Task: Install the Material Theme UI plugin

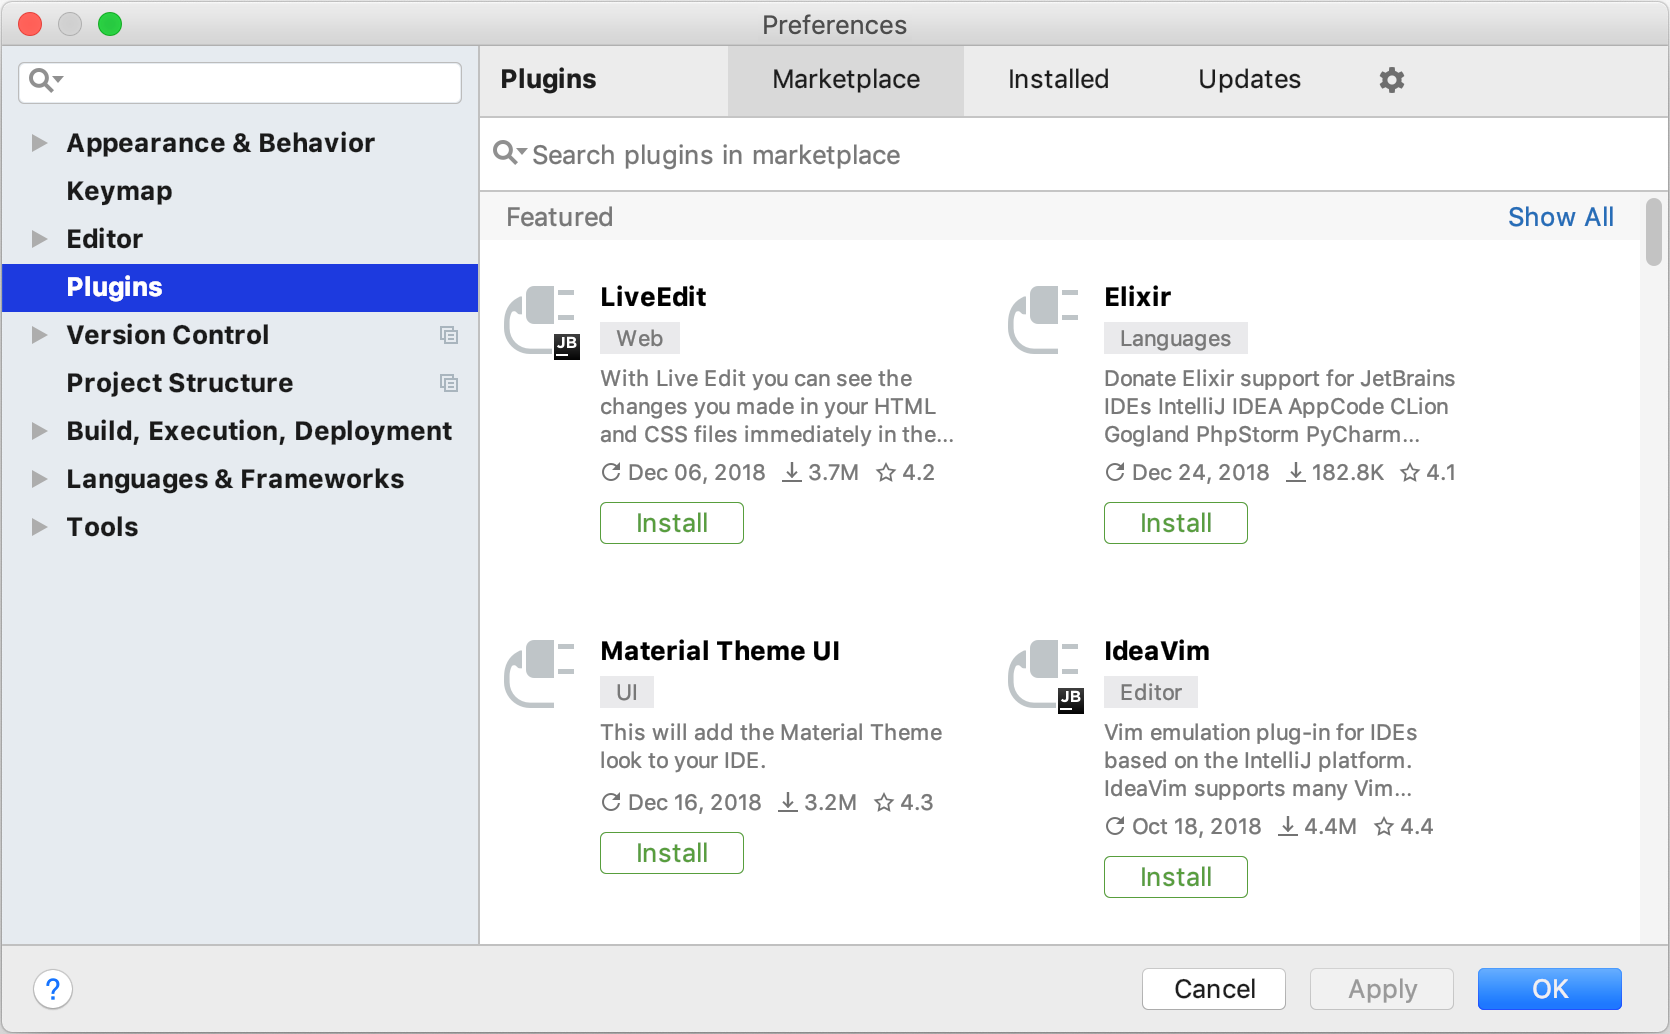Action: pos(672,853)
